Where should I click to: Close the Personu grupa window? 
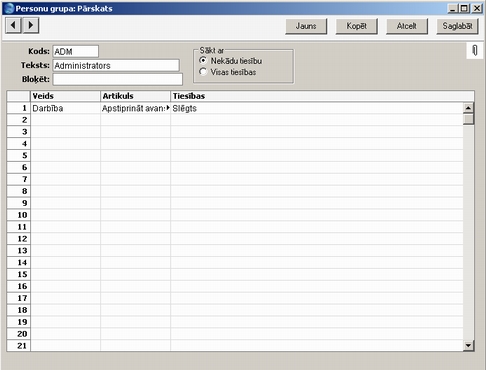click(x=477, y=8)
